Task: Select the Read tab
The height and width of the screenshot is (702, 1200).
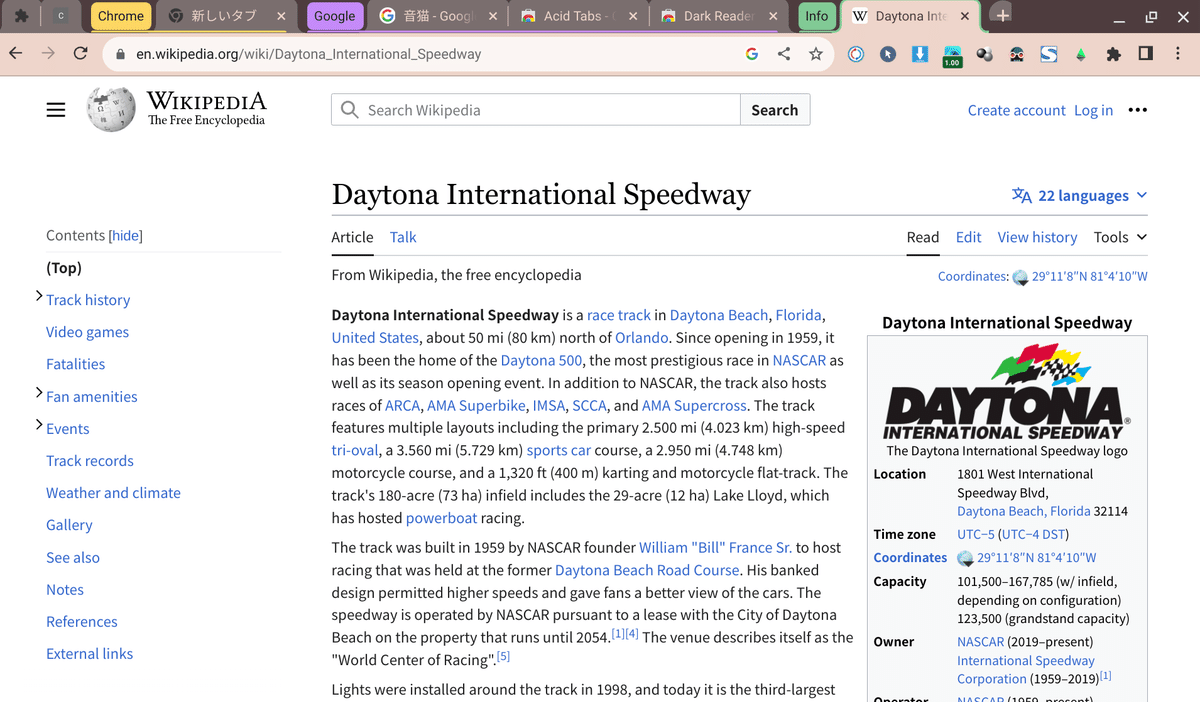Action: (x=923, y=237)
